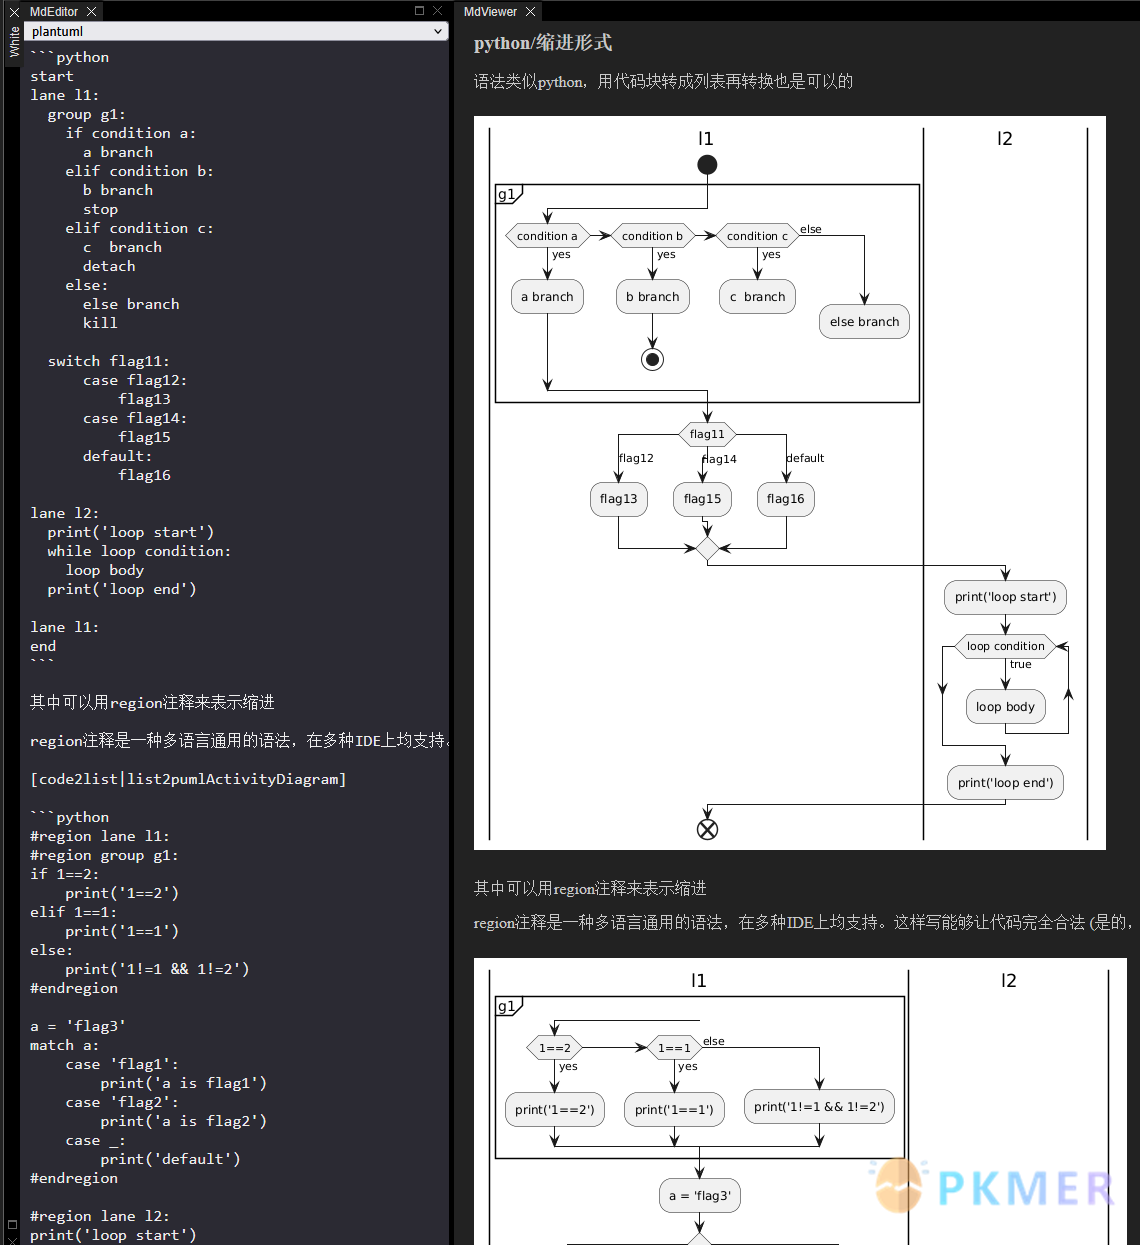Click the X icon above the Write sidebar tab
This screenshot has width=1140, height=1245.
(x=14, y=12)
